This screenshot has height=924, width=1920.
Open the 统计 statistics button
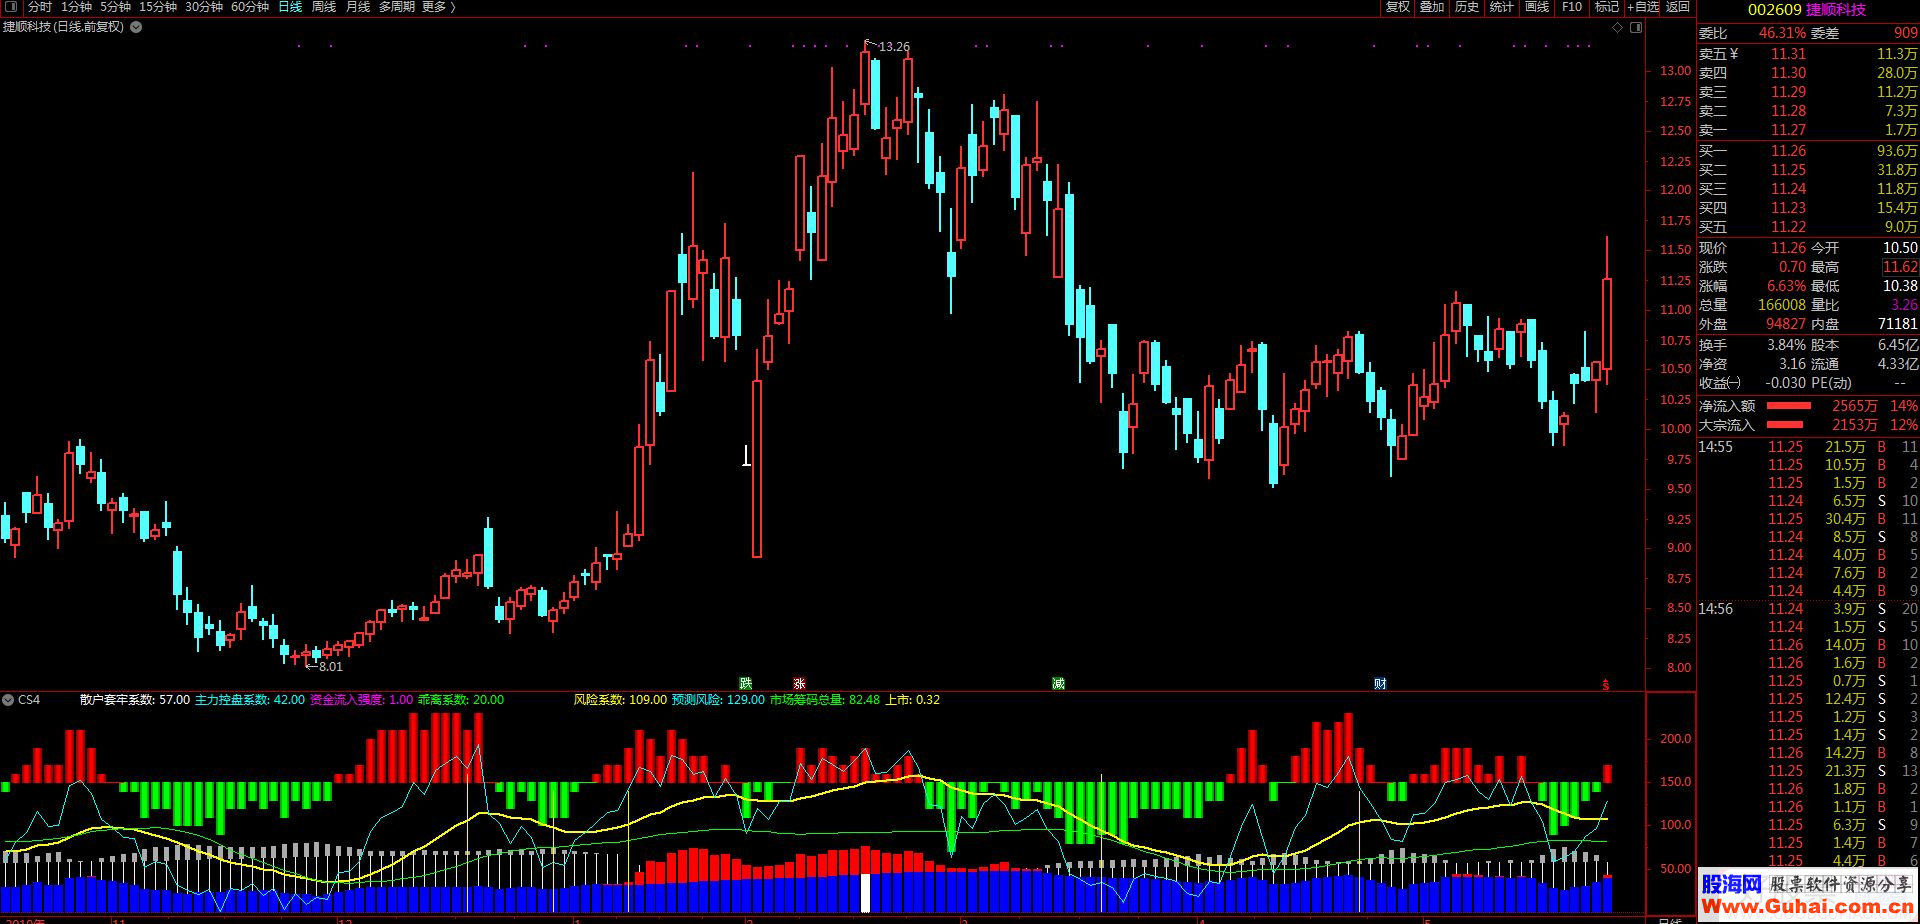pos(1502,7)
